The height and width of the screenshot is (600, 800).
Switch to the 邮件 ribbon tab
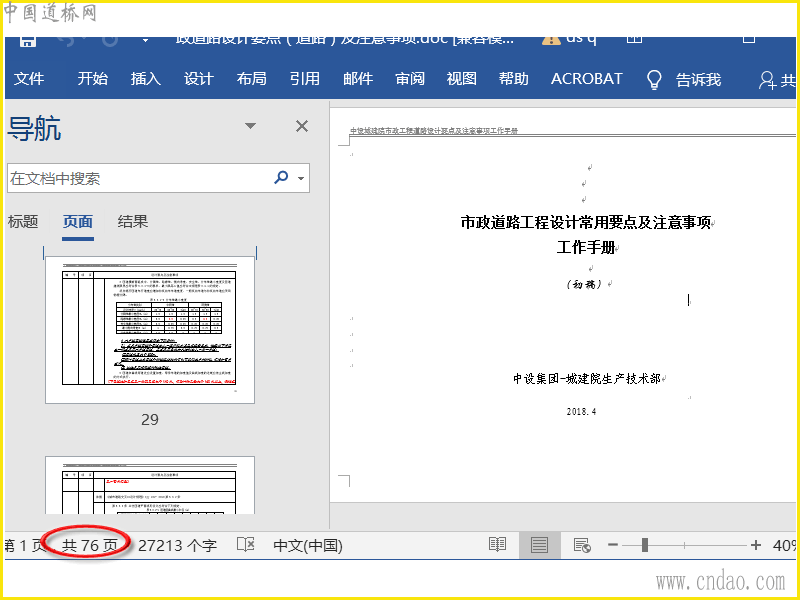[x=358, y=79]
